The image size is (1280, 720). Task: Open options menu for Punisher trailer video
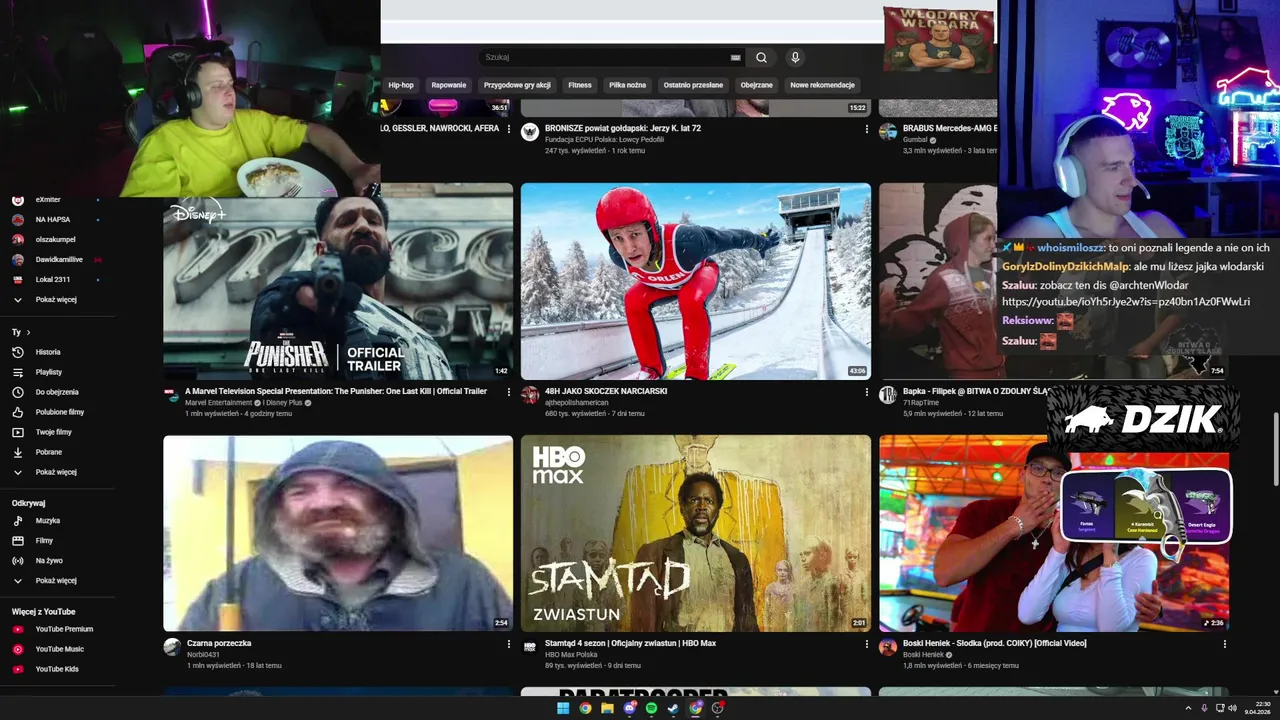509,392
